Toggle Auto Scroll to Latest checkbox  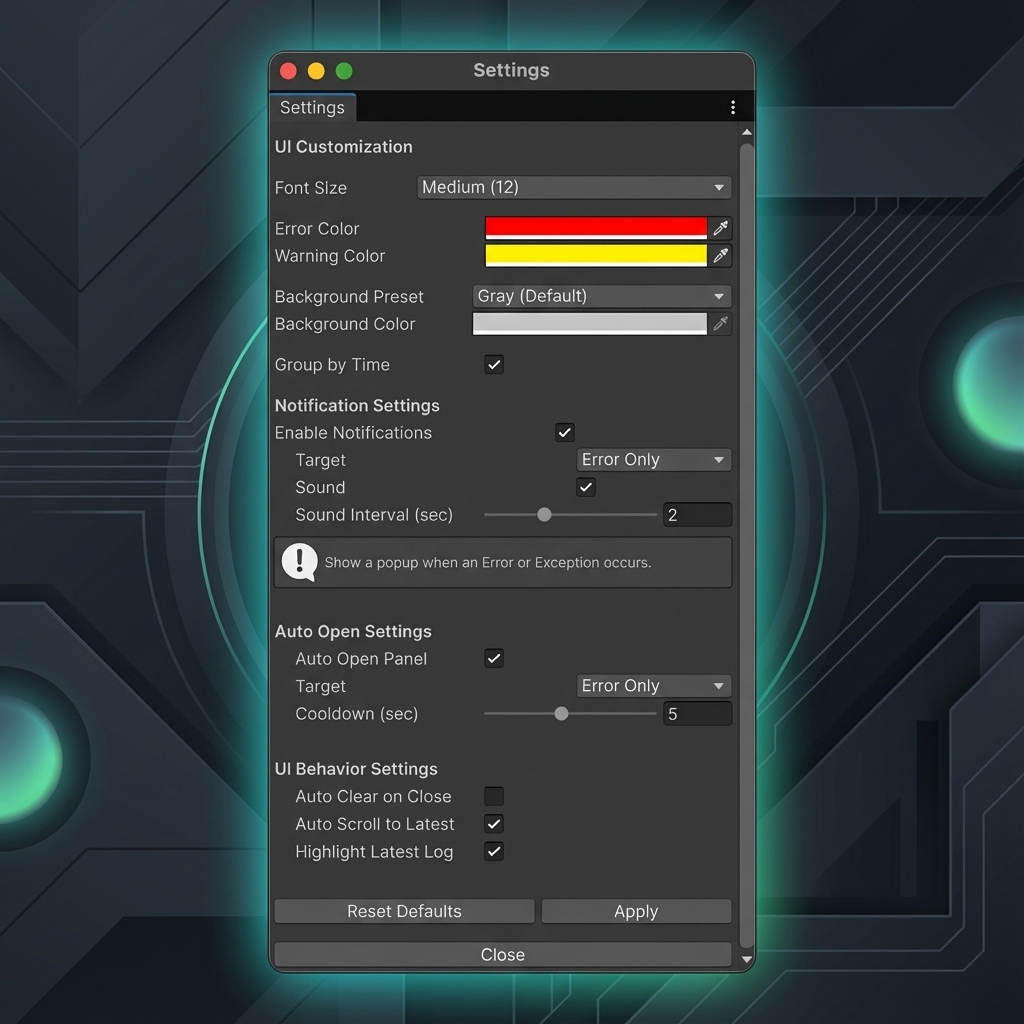(494, 824)
